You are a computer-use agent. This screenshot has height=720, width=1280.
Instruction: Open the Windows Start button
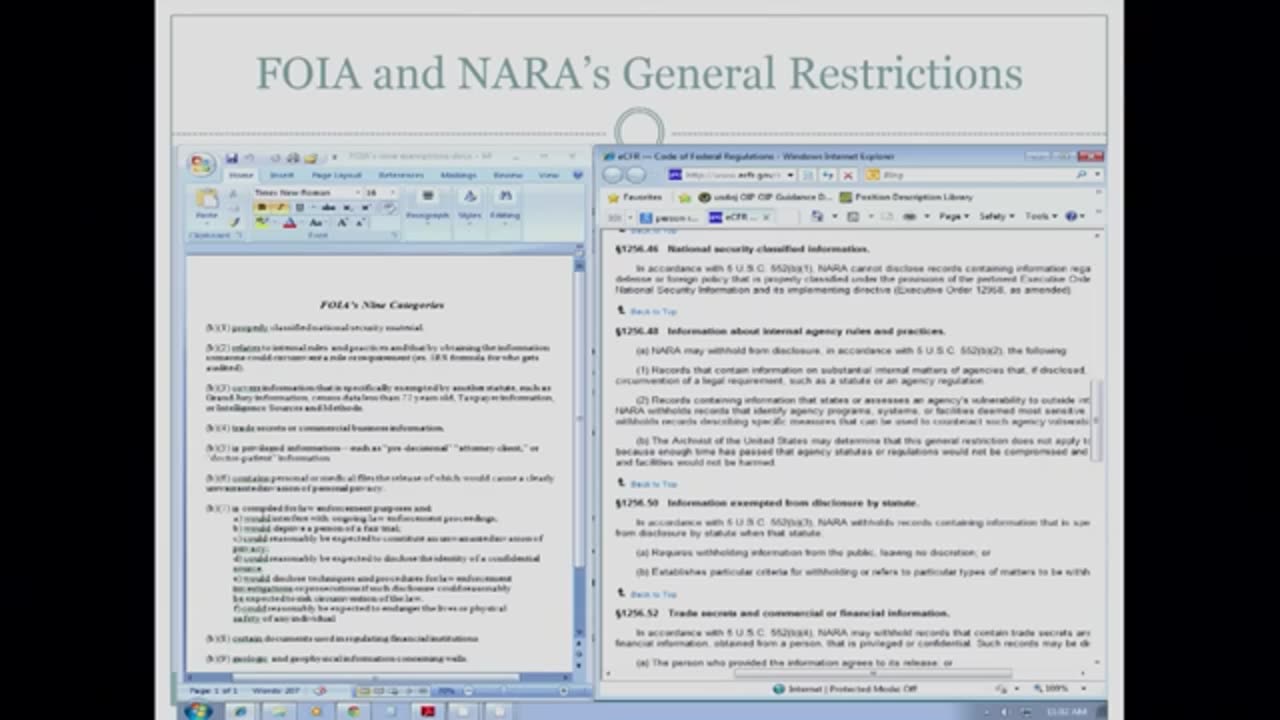pyautogui.click(x=198, y=711)
